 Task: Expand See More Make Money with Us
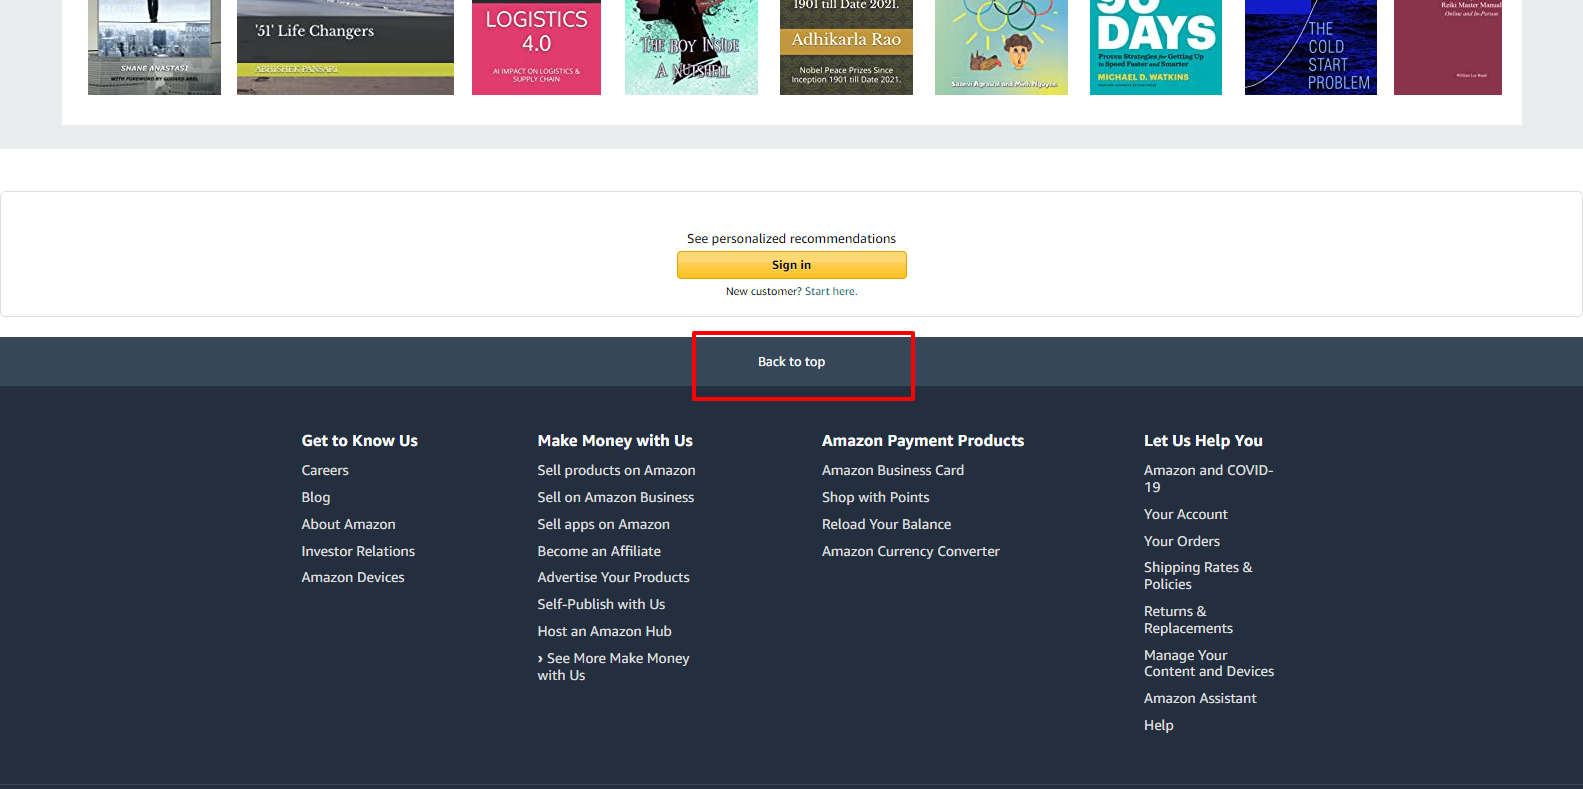[x=614, y=666]
